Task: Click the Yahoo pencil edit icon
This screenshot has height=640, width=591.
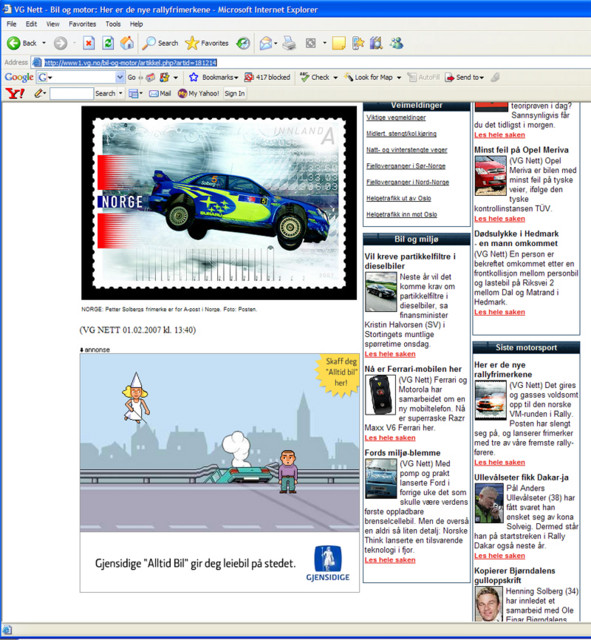Action: pos(38,93)
